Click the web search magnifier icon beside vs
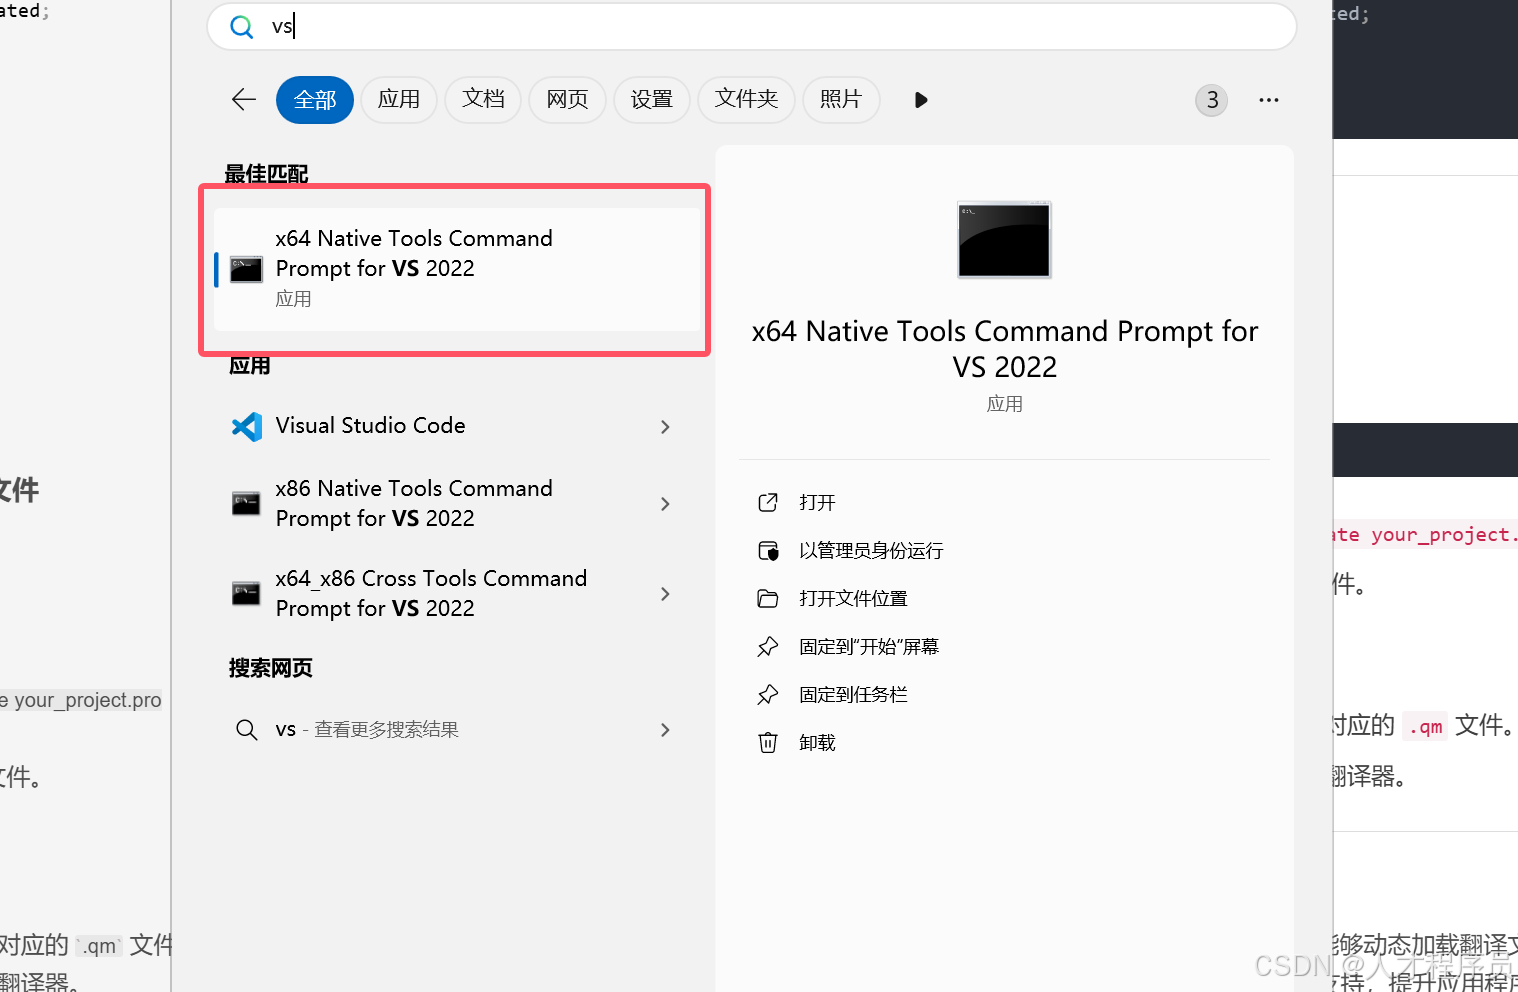Image resolution: width=1518 pixels, height=992 pixels. pos(246,729)
